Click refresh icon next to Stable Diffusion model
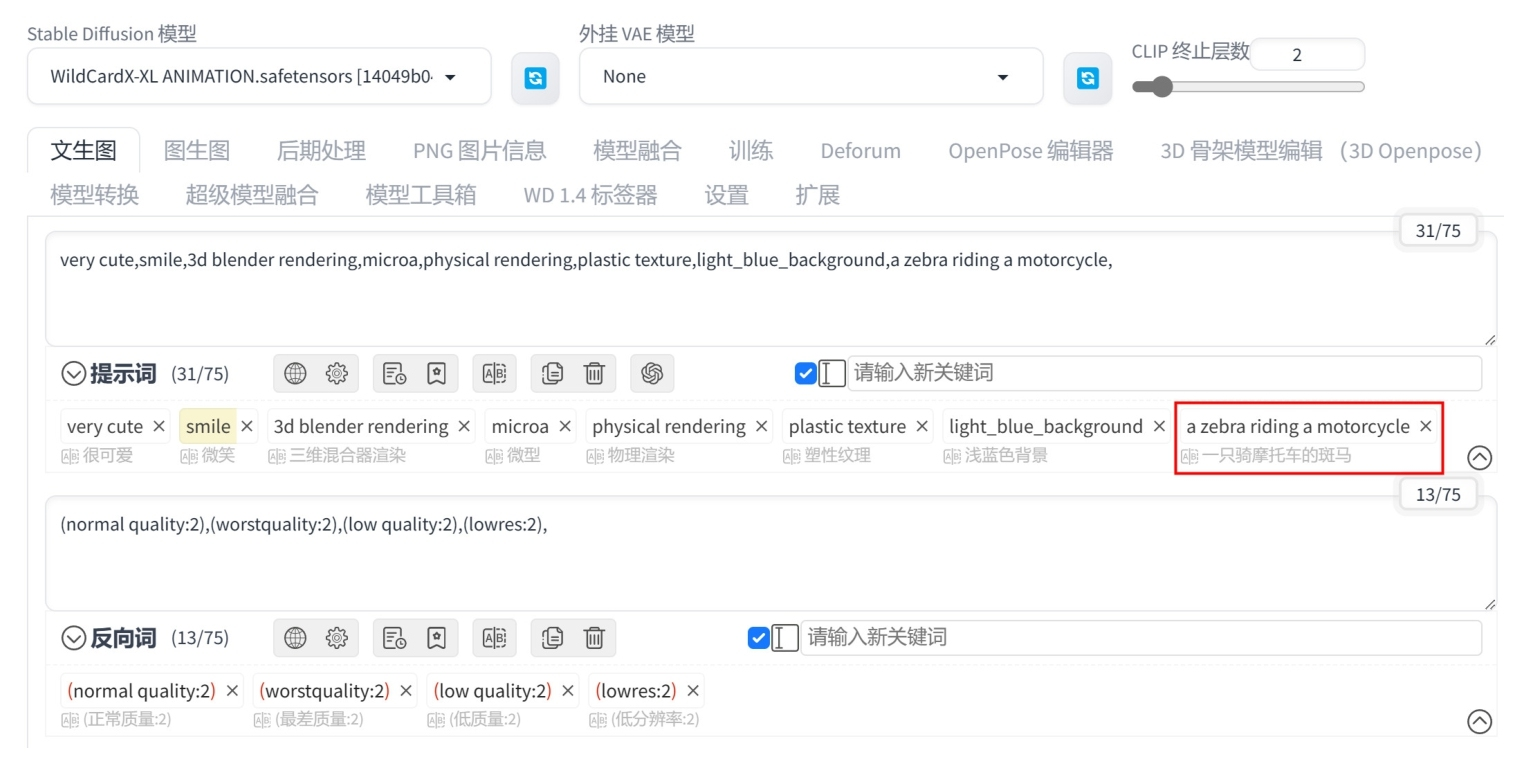Screen dimensions: 1519x760 [535, 78]
